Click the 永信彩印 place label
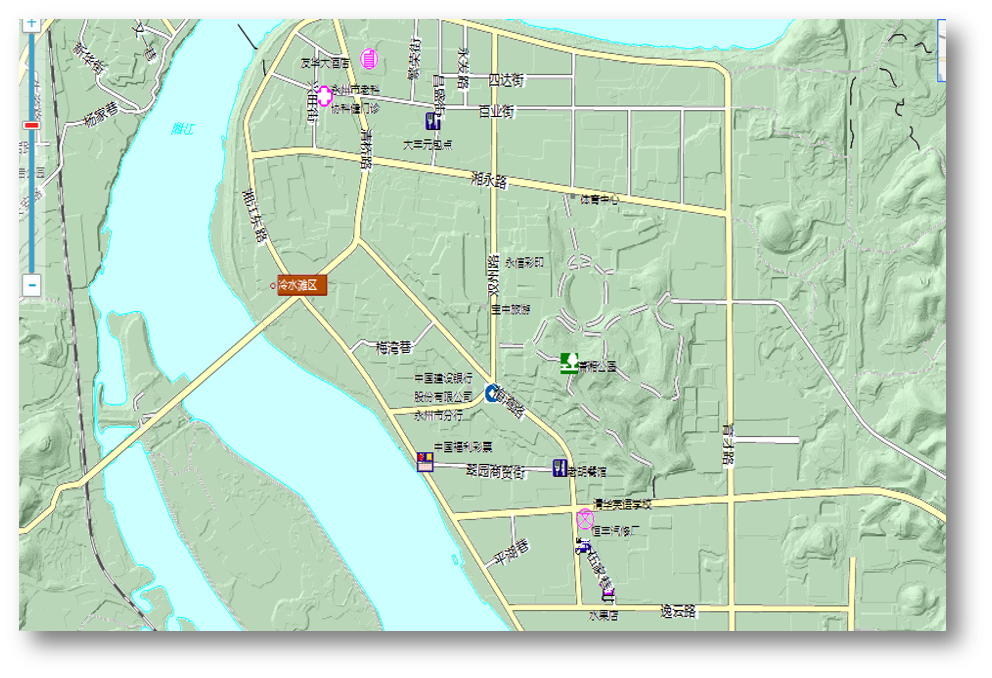 [x=524, y=262]
